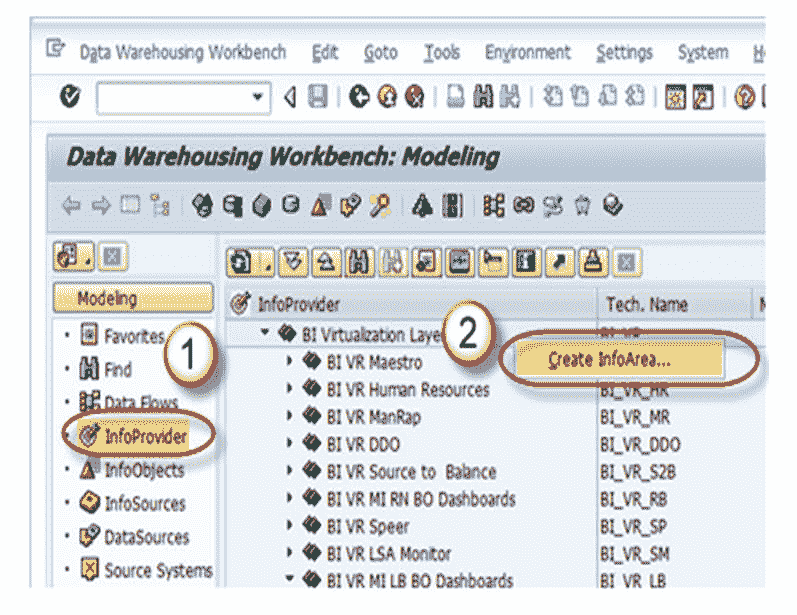The image size is (797, 615).
Task: Expand the BI VR Human Resources node
Action: (289, 389)
